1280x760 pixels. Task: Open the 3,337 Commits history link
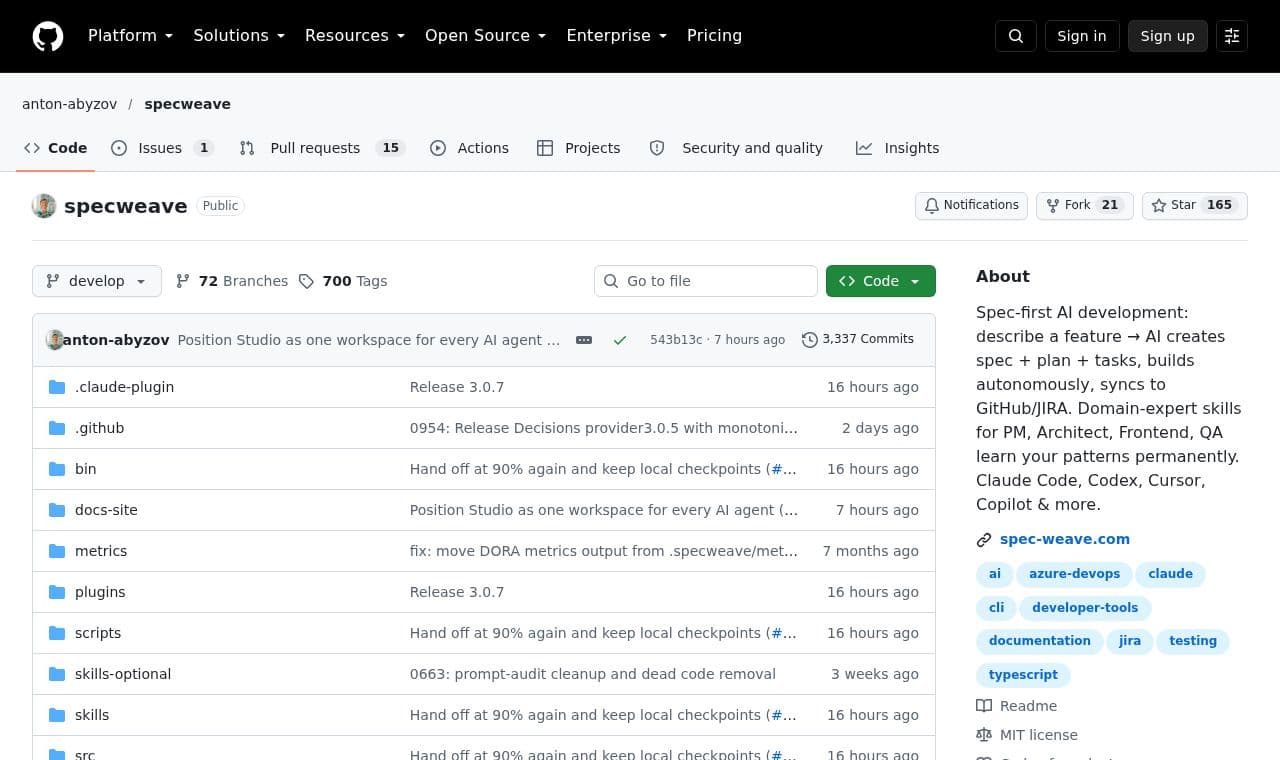point(858,339)
